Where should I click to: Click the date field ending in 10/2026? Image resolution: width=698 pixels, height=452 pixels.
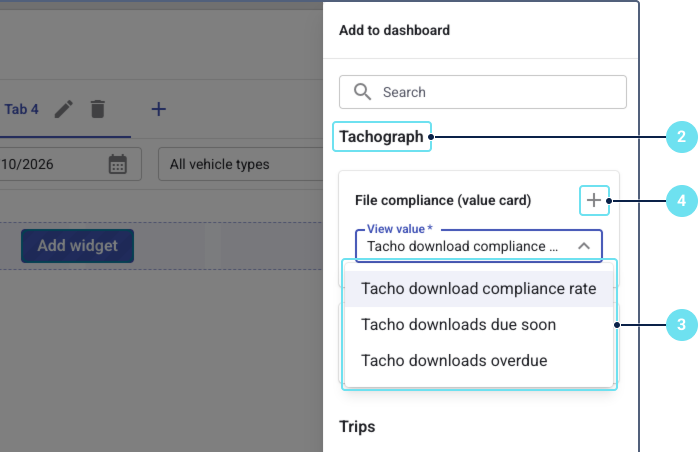[x=69, y=164]
